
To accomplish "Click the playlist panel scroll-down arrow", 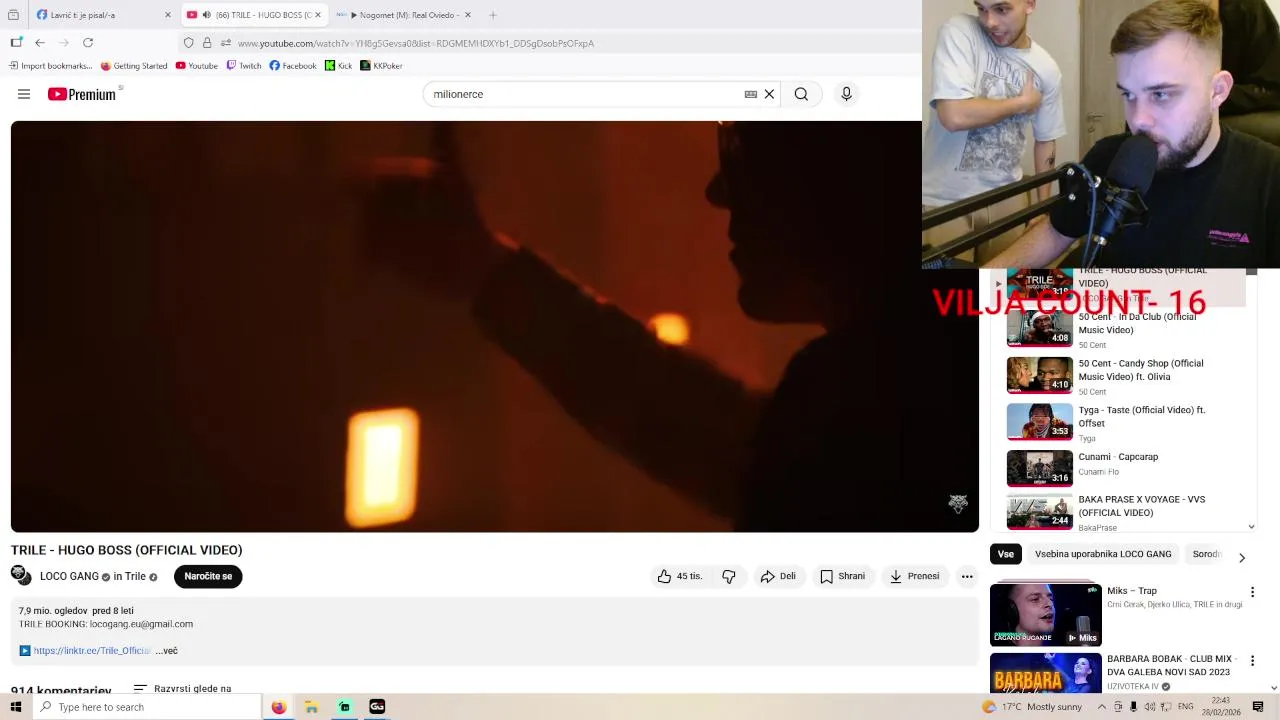I will pyautogui.click(x=1251, y=527).
